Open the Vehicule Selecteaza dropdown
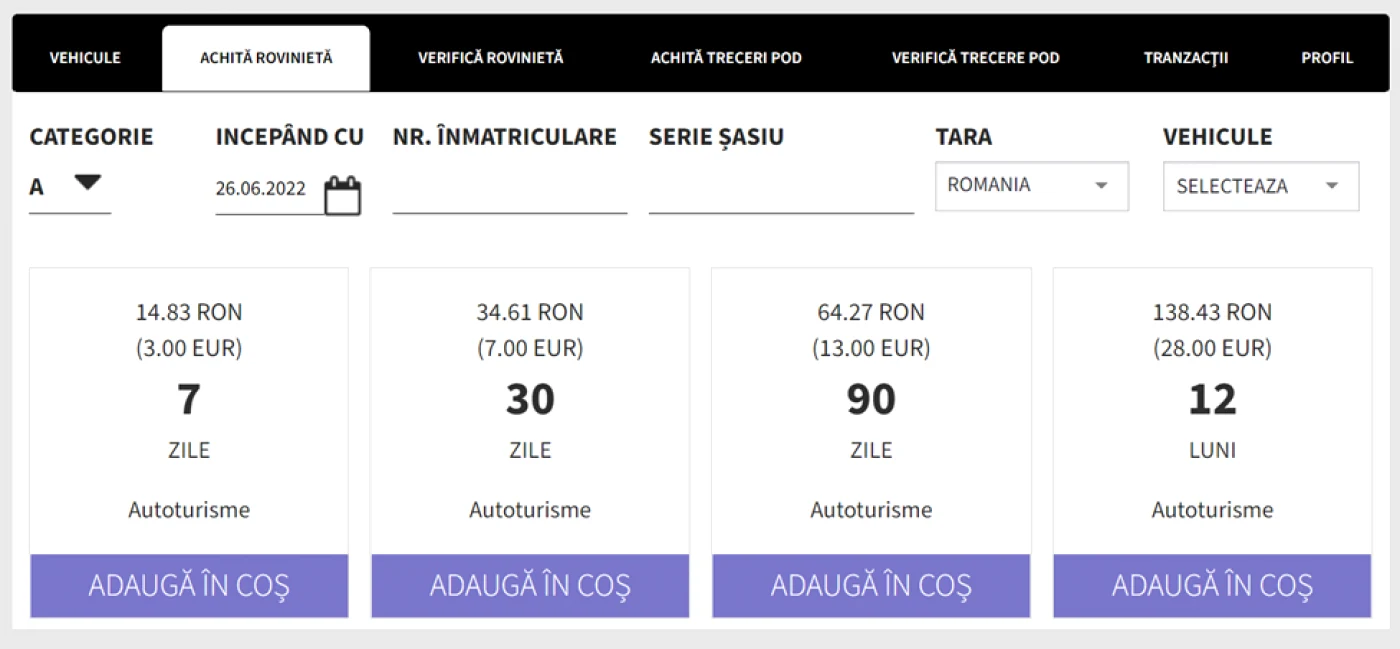 [x=1260, y=186]
